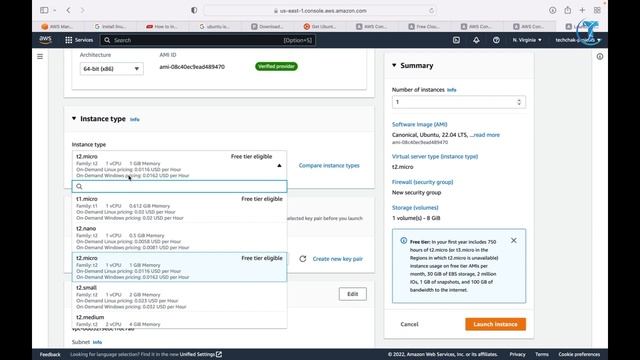Open the Services grid menu

(x=79, y=40)
